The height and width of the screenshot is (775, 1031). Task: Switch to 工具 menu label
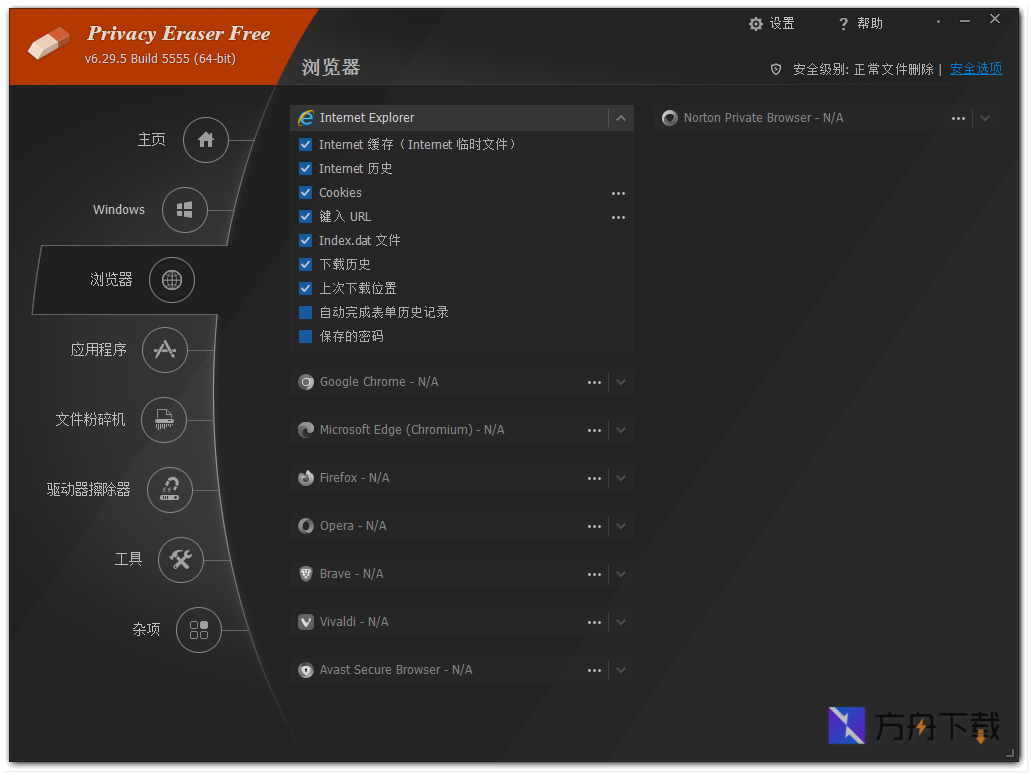[128, 559]
